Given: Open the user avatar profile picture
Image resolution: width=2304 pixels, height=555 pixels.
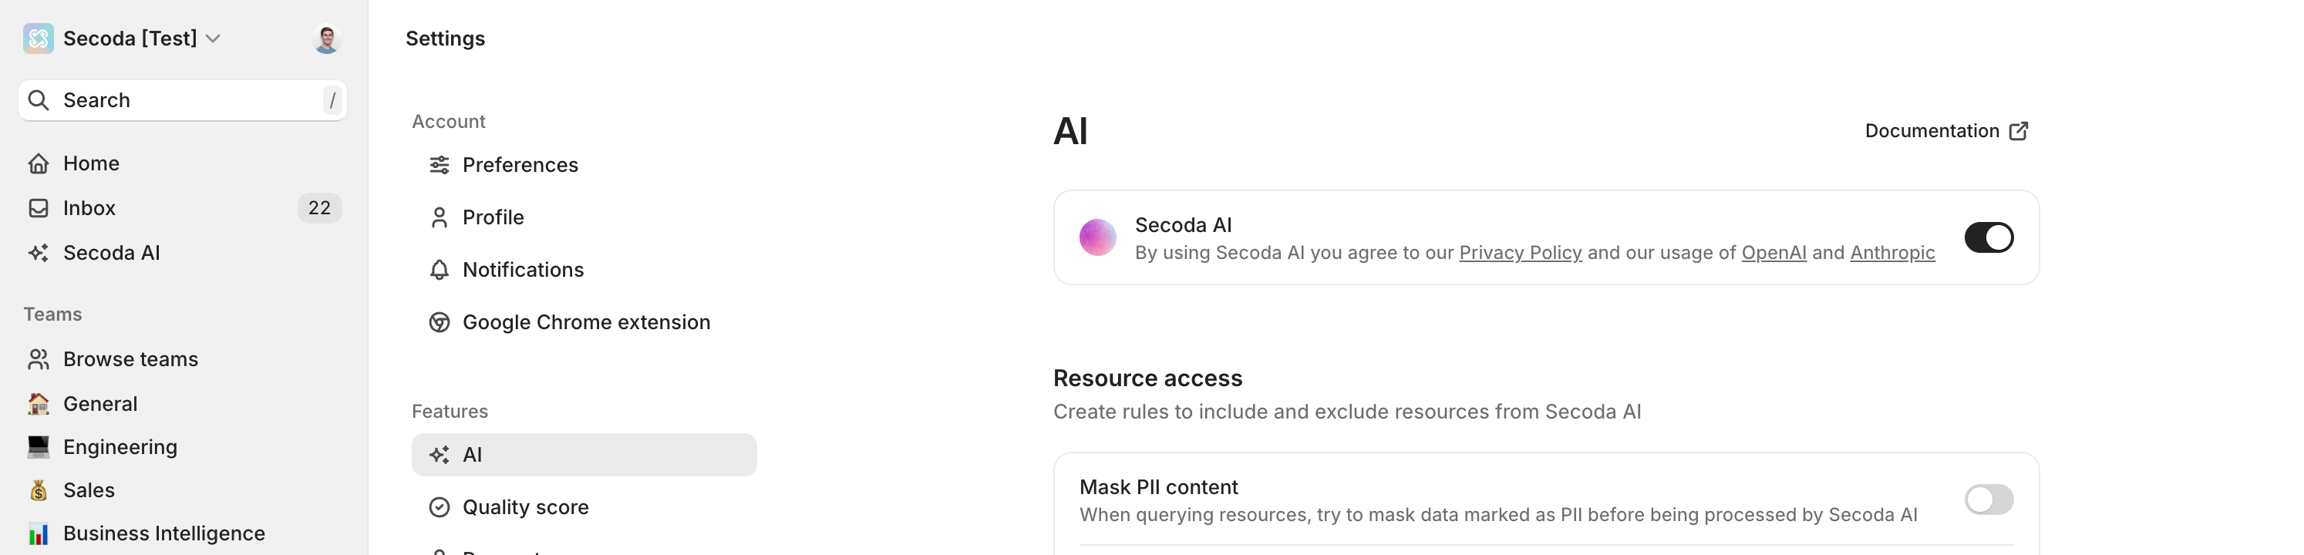Looking at the screenshot, I should coord(326,39).
